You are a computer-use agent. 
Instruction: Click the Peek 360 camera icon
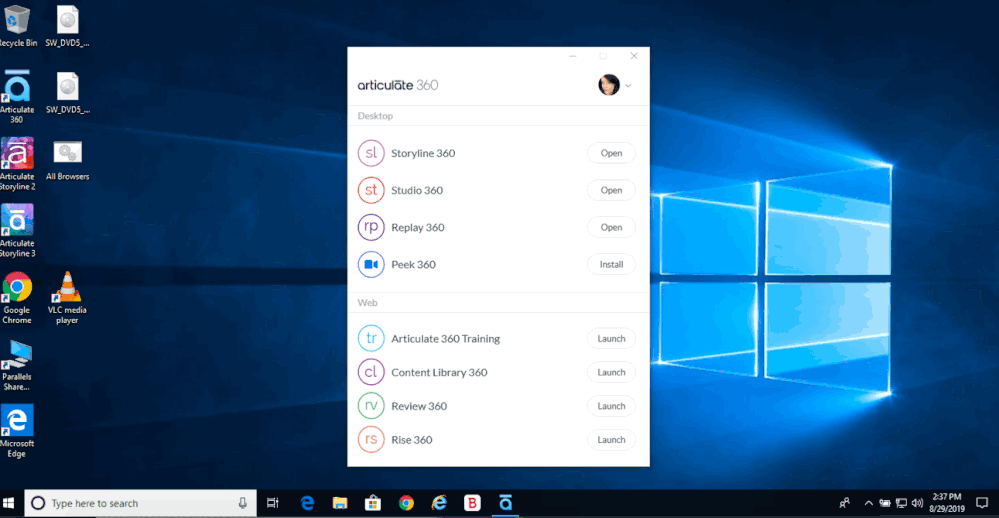pyautogui.click(x=371, y=264)
